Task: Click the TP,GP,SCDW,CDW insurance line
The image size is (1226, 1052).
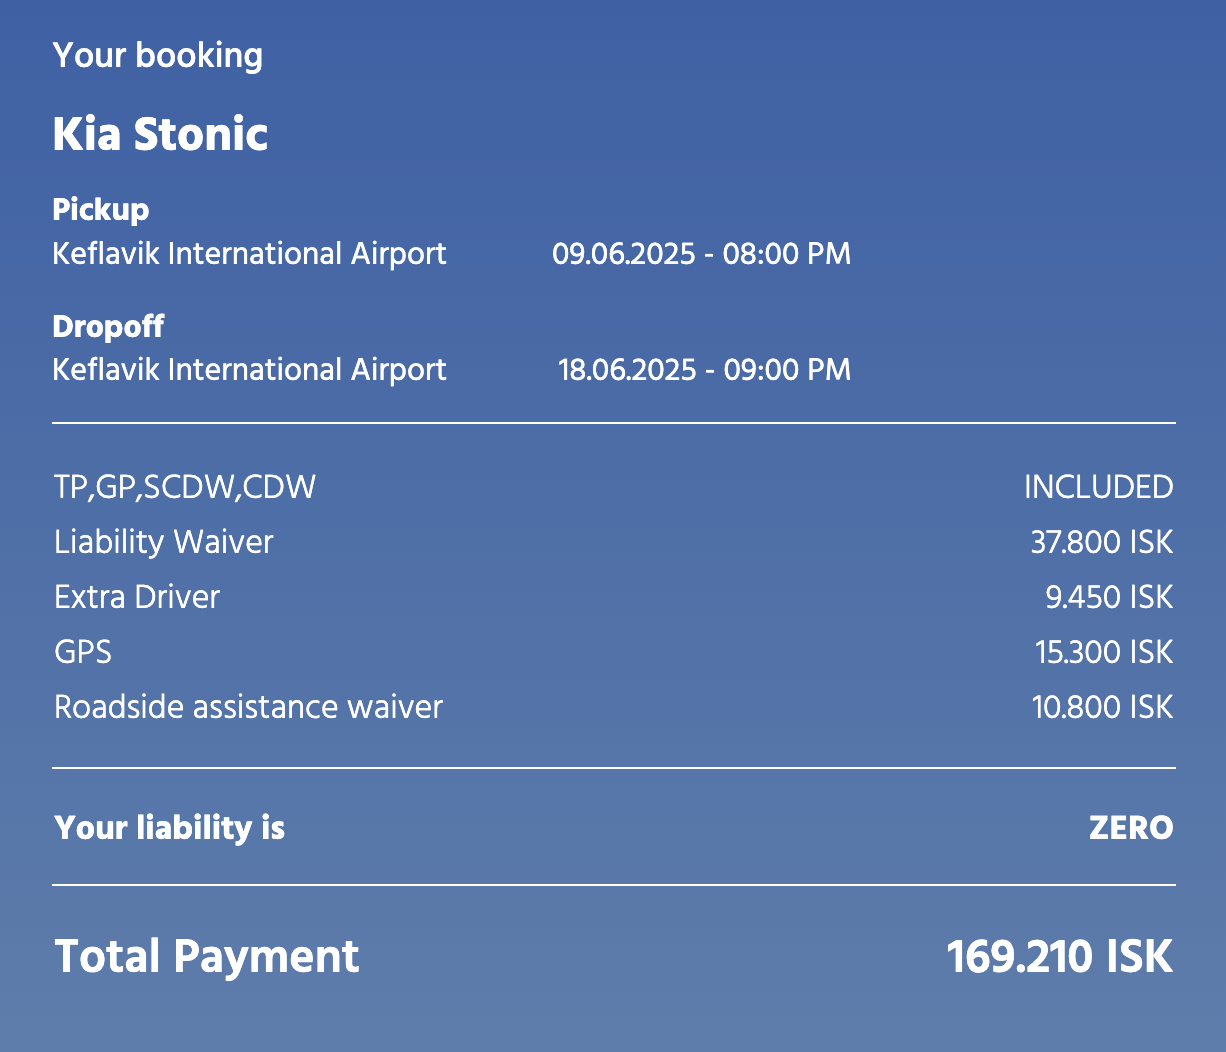Action: tap(185, 488)
